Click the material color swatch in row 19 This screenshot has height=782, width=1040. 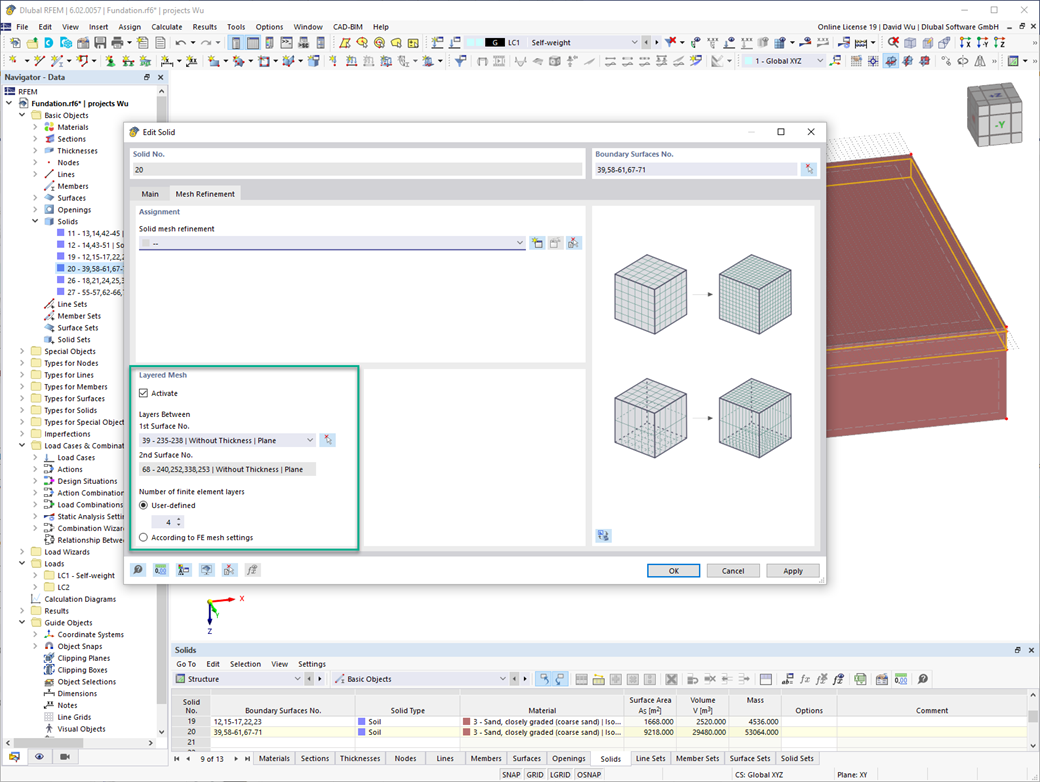467,722
